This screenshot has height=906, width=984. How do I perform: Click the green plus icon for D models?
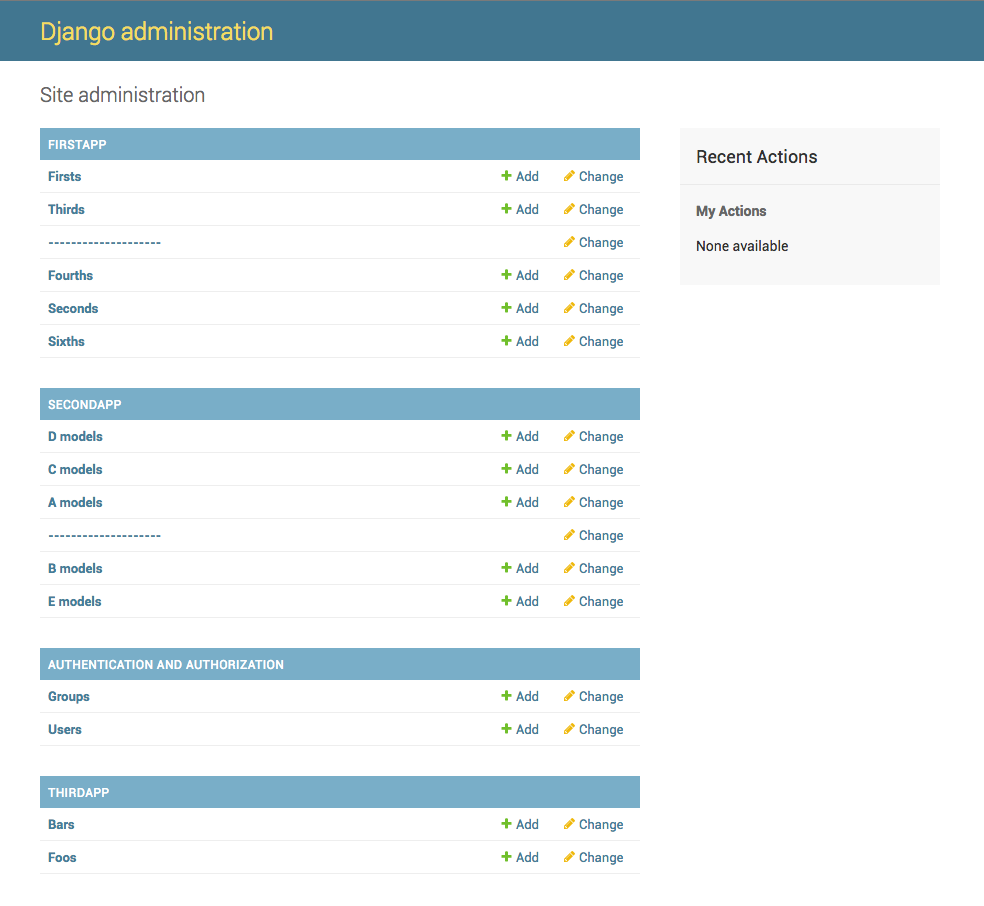click(506, 435)
